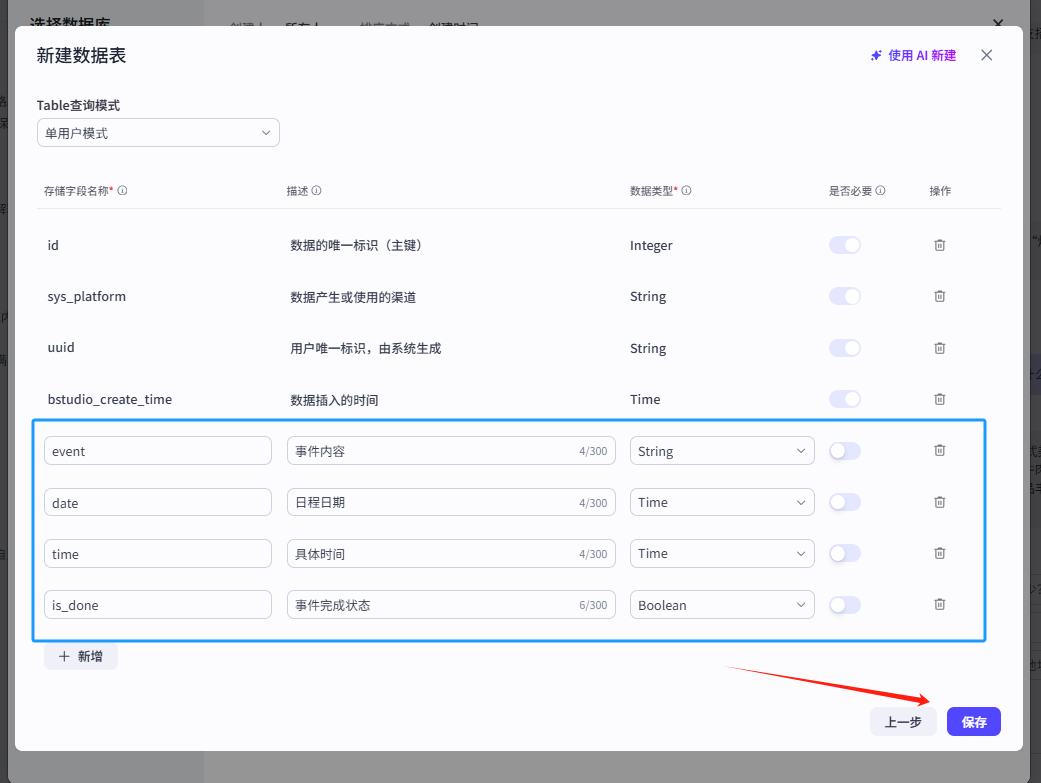
Task: Click trash icon for date field
Action: tap(939, 502)
